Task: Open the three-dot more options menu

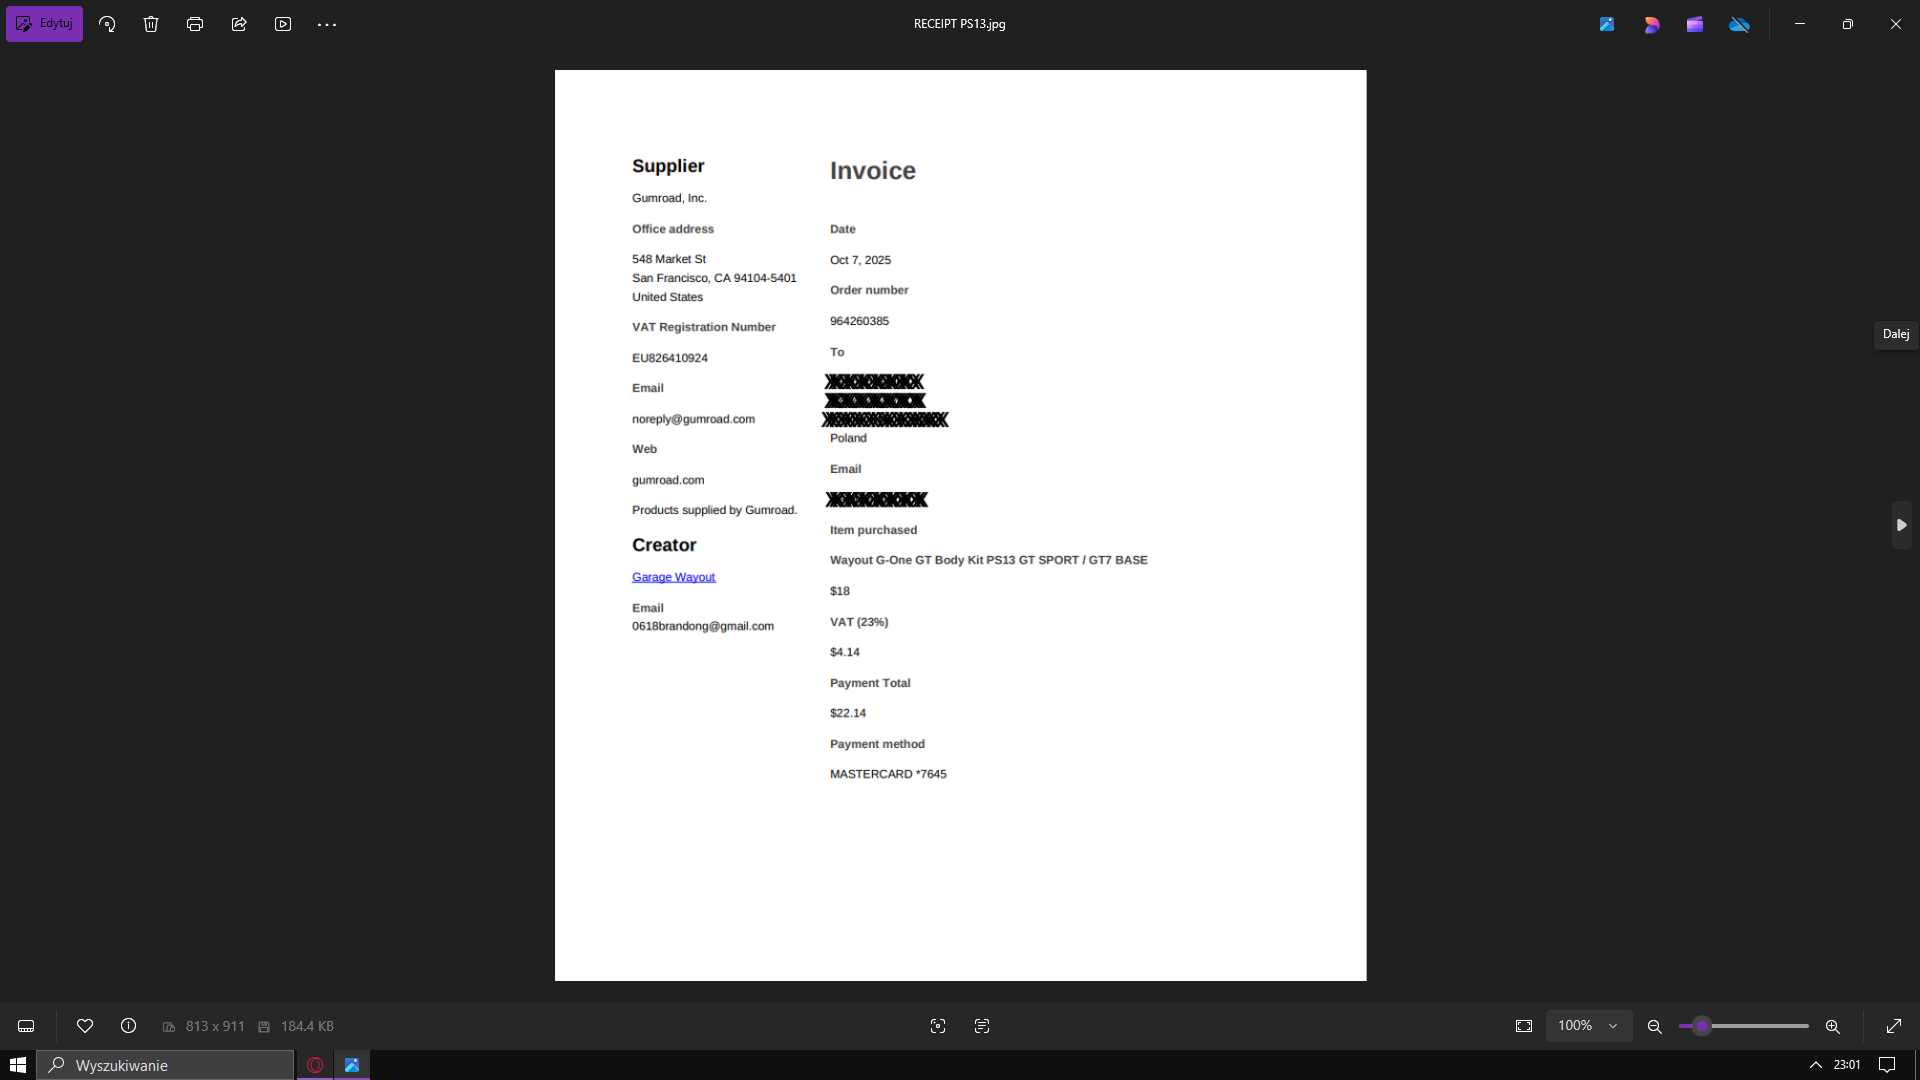Action: click(327, 24)
